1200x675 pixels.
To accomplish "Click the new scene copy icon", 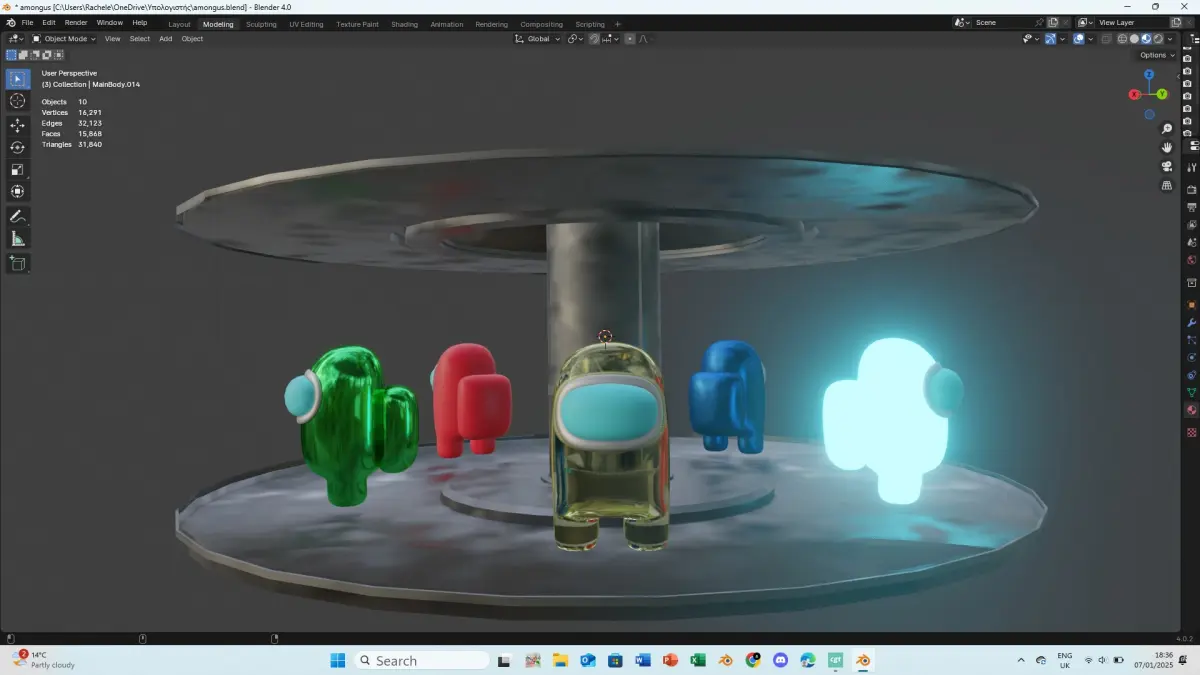I will pyautogui.click(x=1052, y=22).
